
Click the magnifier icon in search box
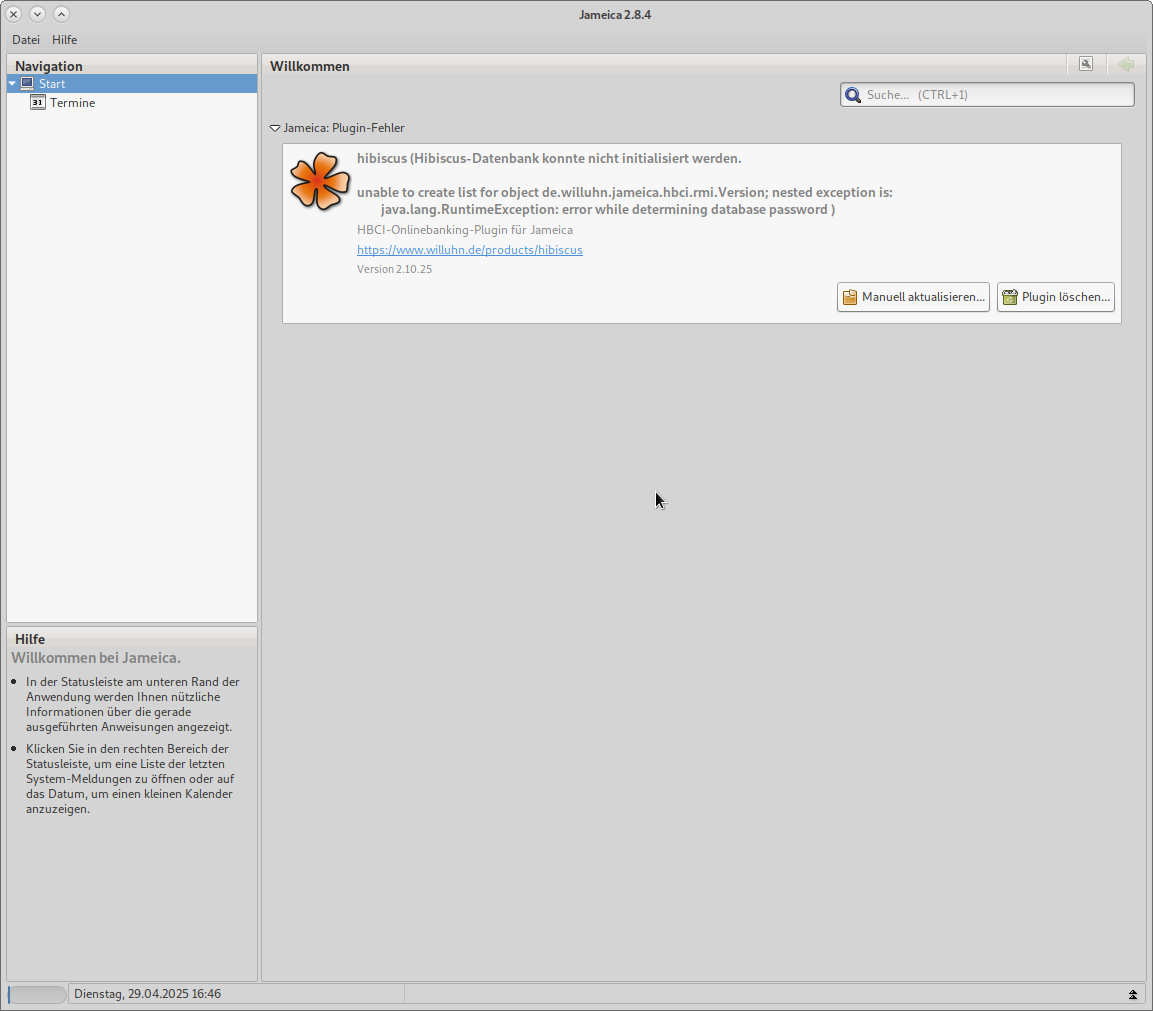tap(853, 95)
